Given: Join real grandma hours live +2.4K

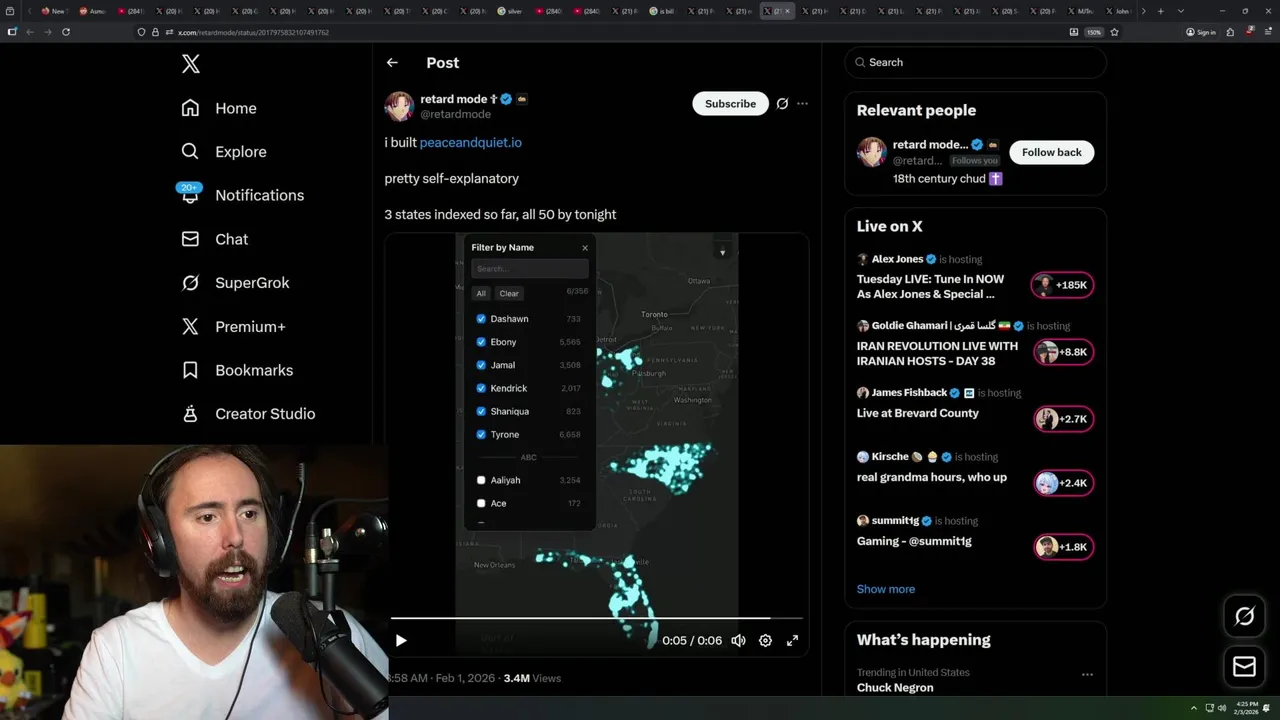Looking at the screenshot, I should pos(1063,483).
